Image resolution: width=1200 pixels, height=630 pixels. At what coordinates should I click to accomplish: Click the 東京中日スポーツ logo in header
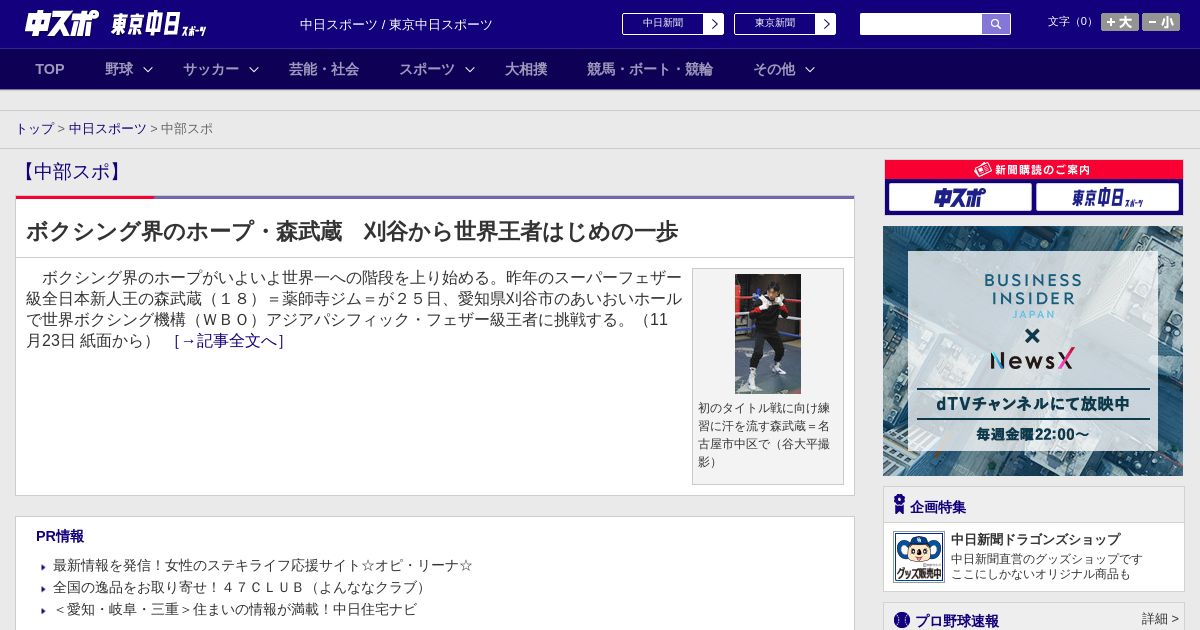pos(159,24)
